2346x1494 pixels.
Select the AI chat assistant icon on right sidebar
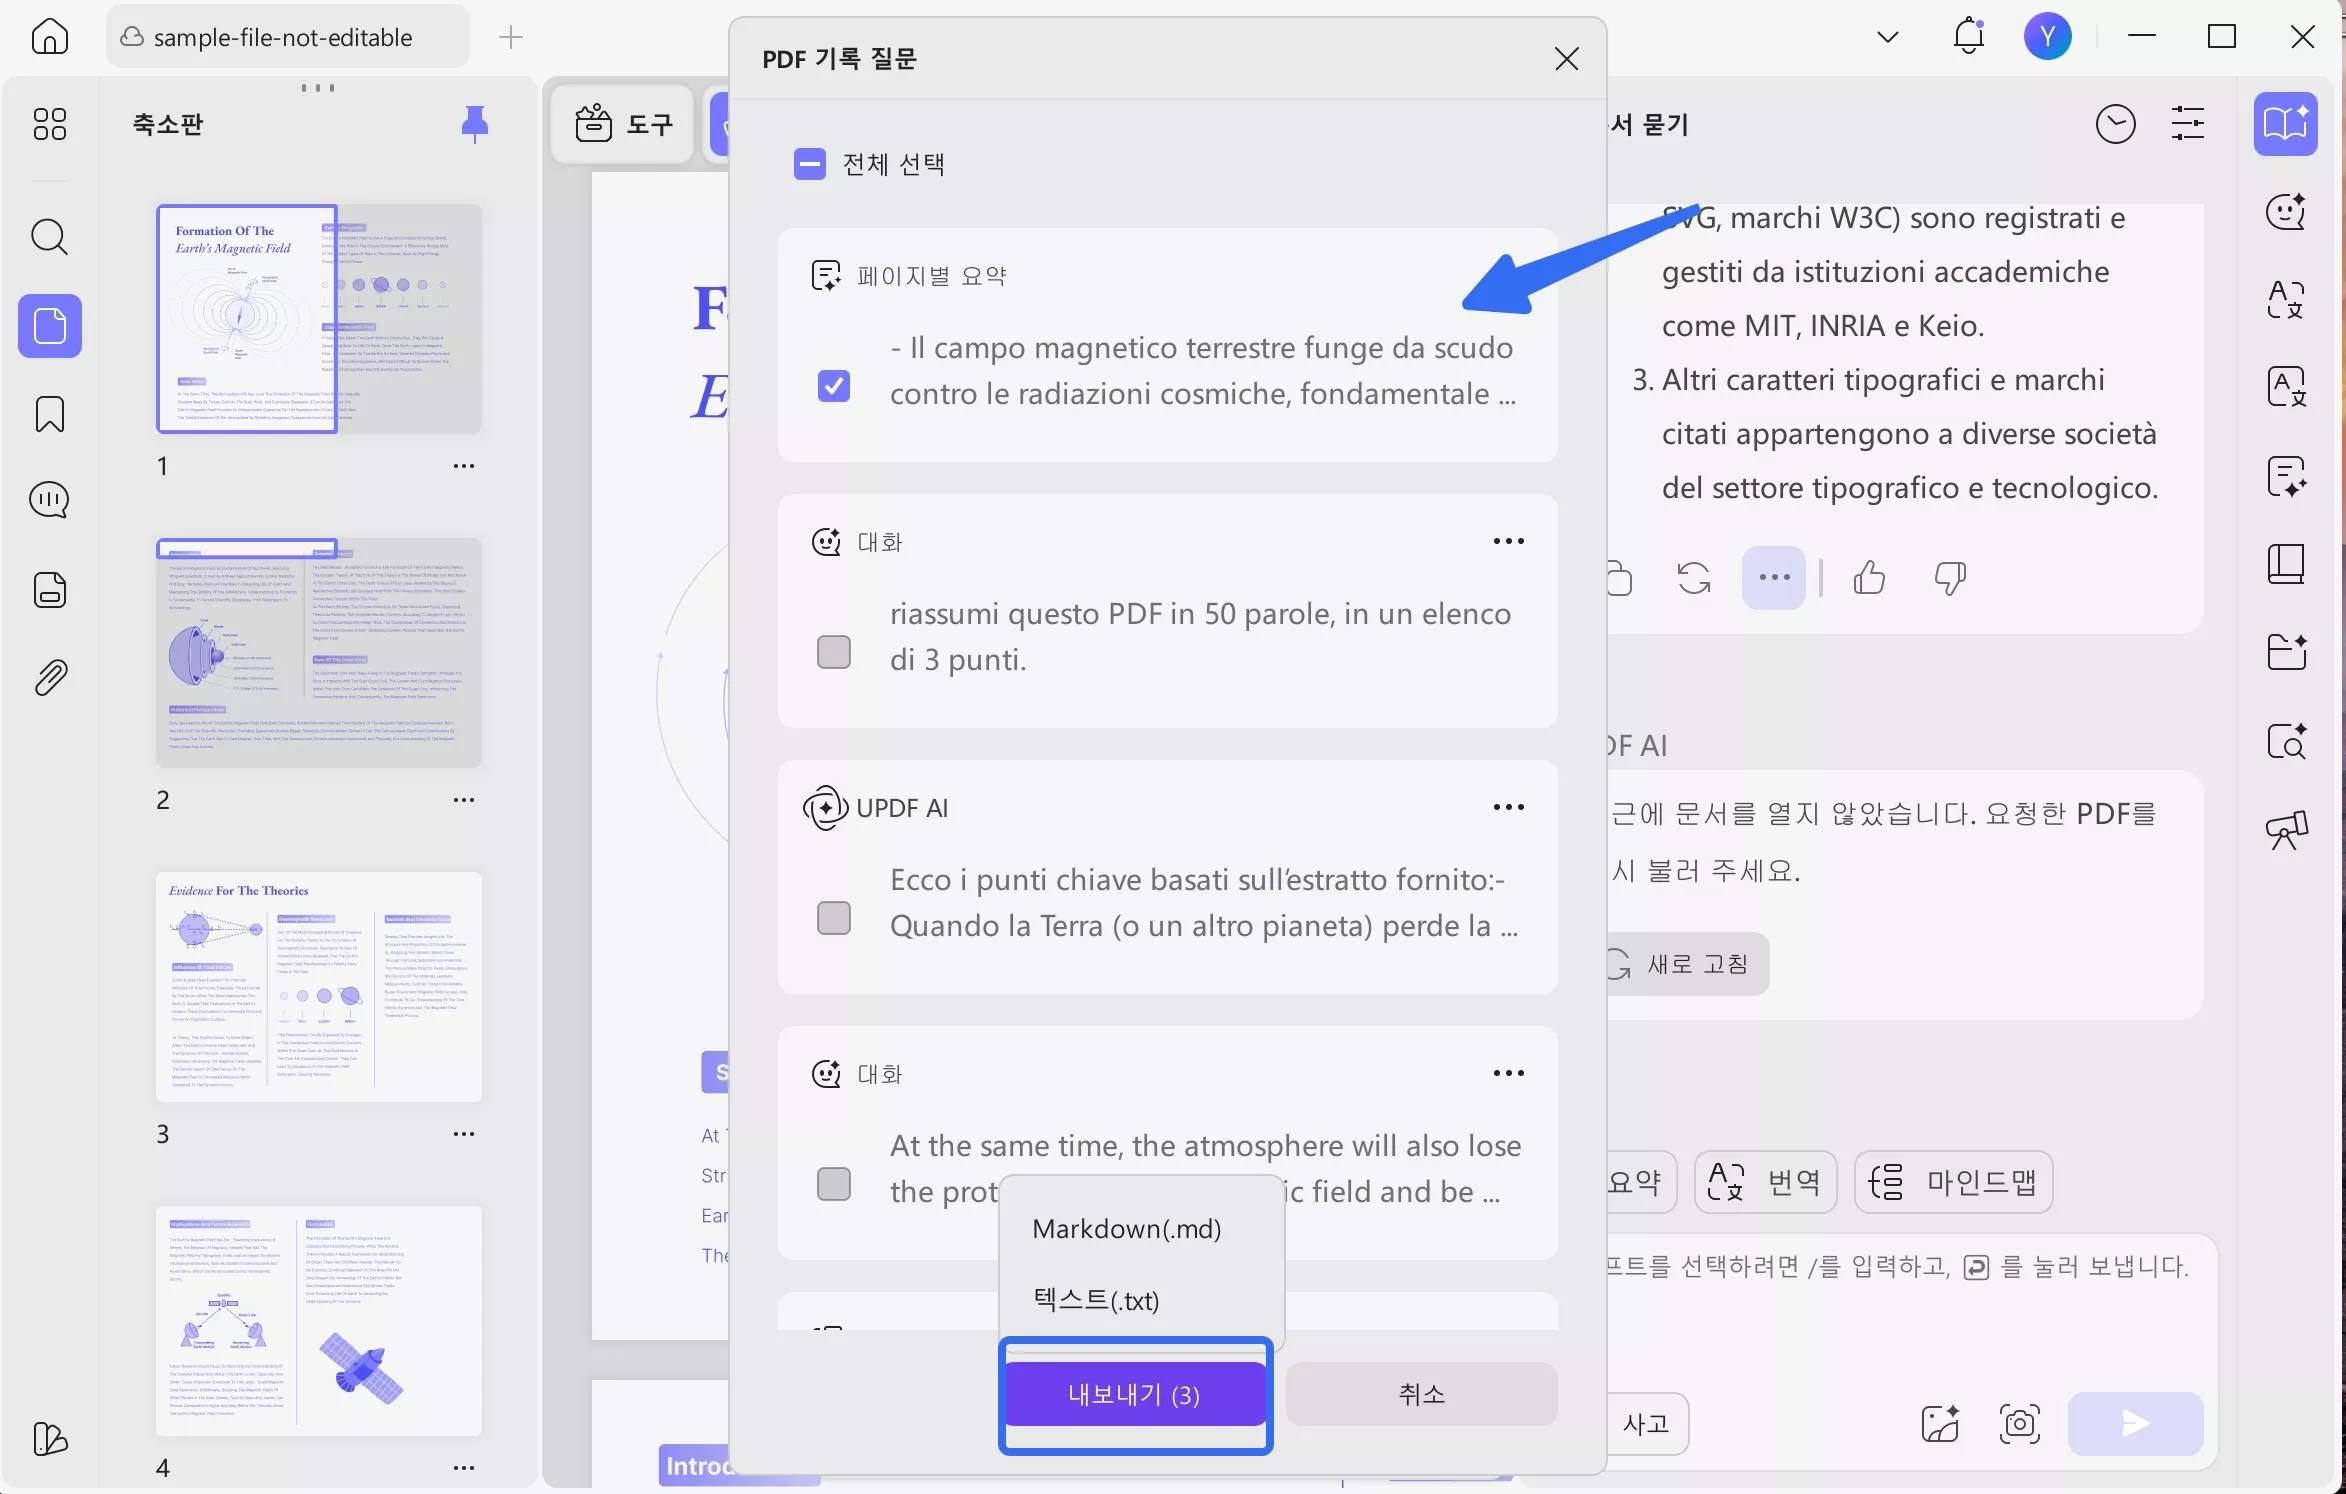(2288, 212)
